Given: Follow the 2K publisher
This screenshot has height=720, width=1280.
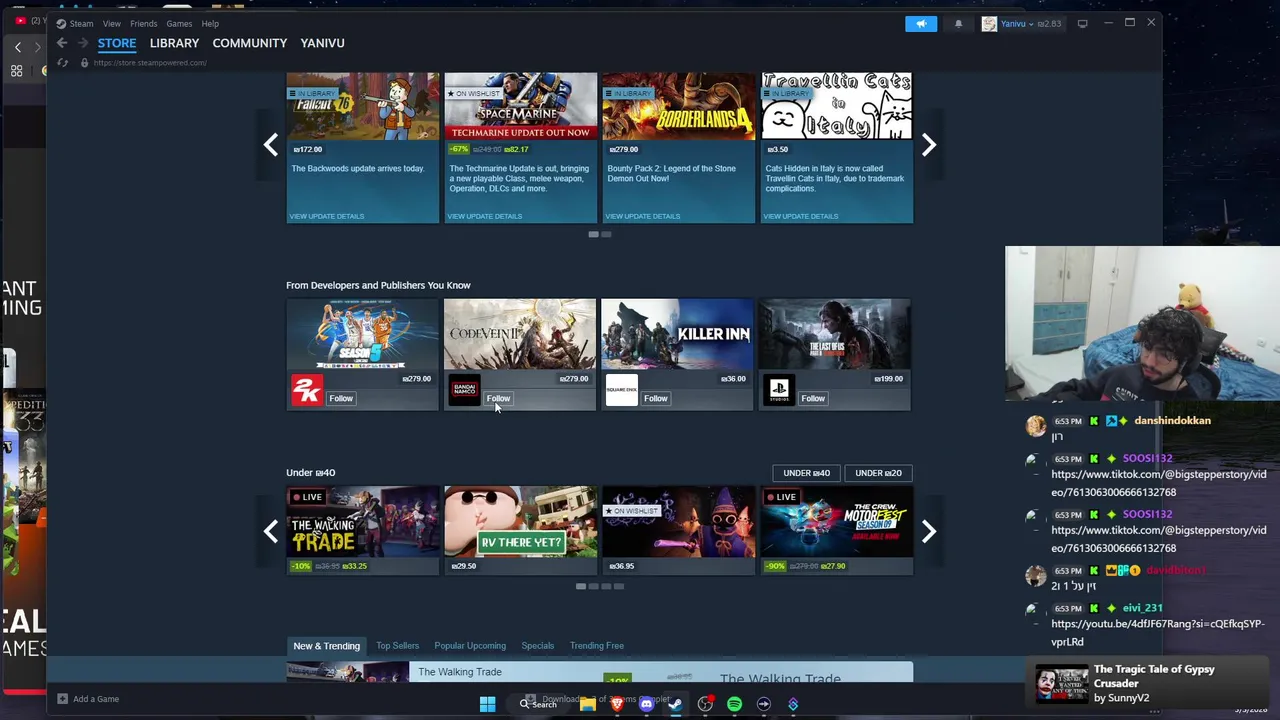Looking at the screenshot, I should click(341, 398).
